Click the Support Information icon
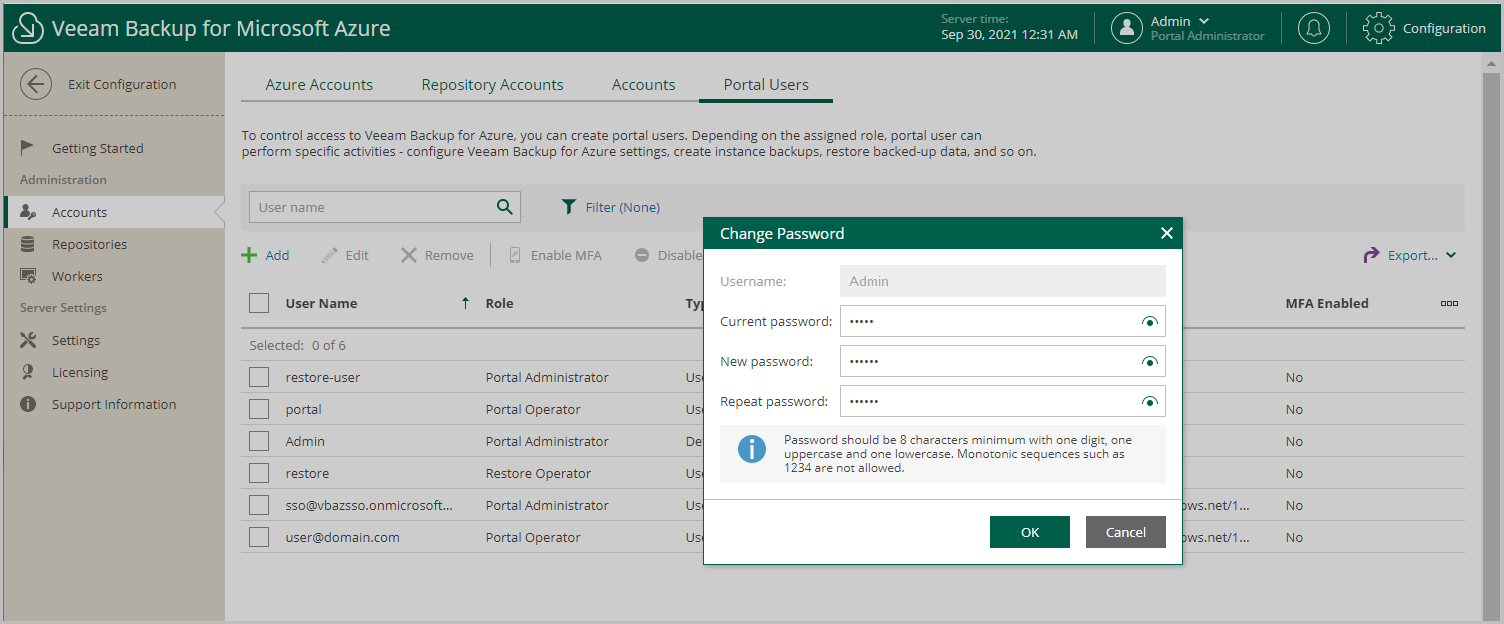This screenshot has width=1504, height=624. 28,404
